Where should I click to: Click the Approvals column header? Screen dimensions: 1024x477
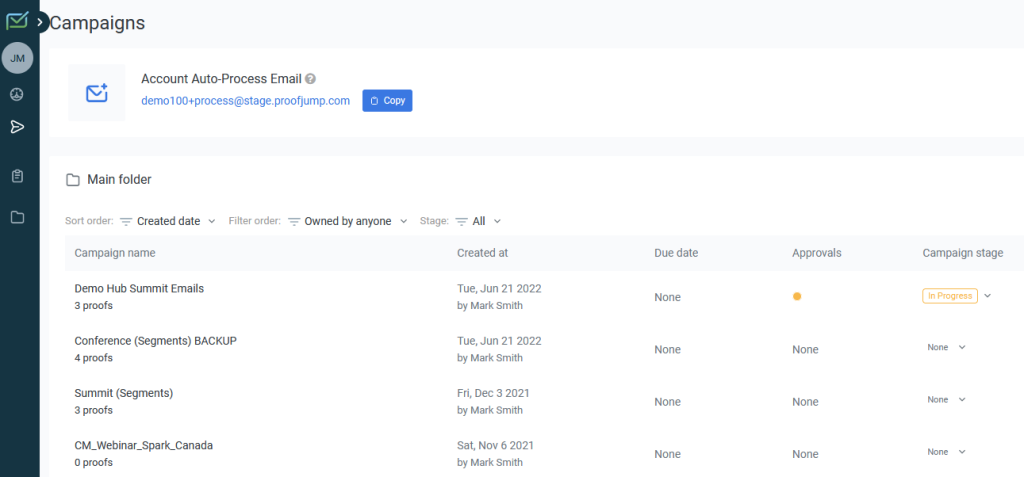tap(817, 253)
